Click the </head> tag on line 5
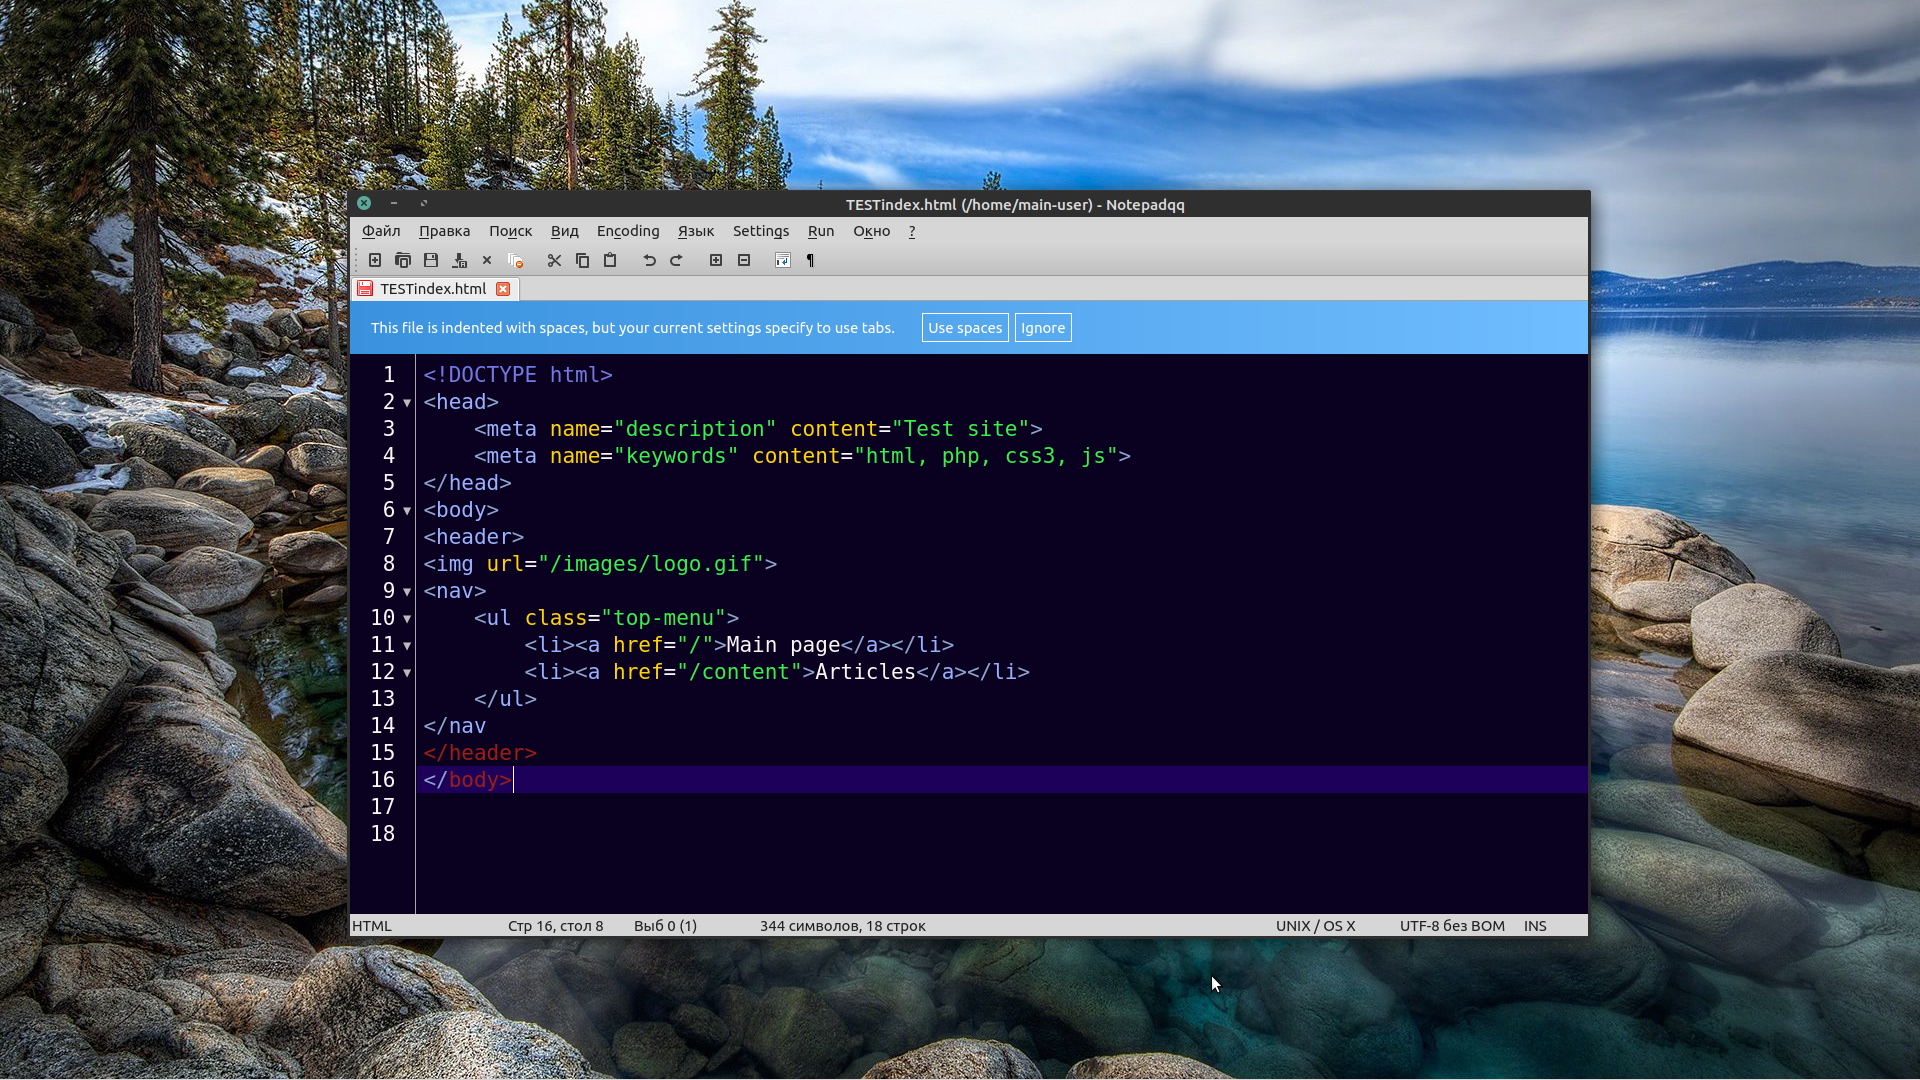This screenshot has height=1080, width=1920. 467,483
